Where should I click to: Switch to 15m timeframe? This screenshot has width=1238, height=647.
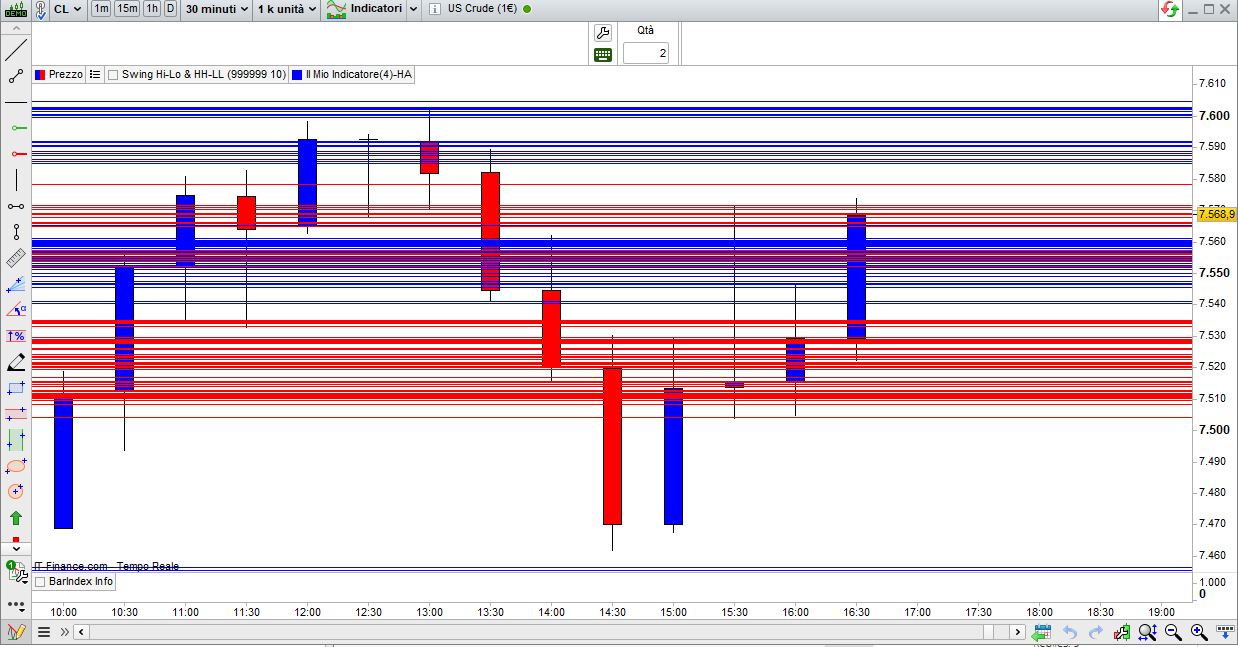click(127, 9)
